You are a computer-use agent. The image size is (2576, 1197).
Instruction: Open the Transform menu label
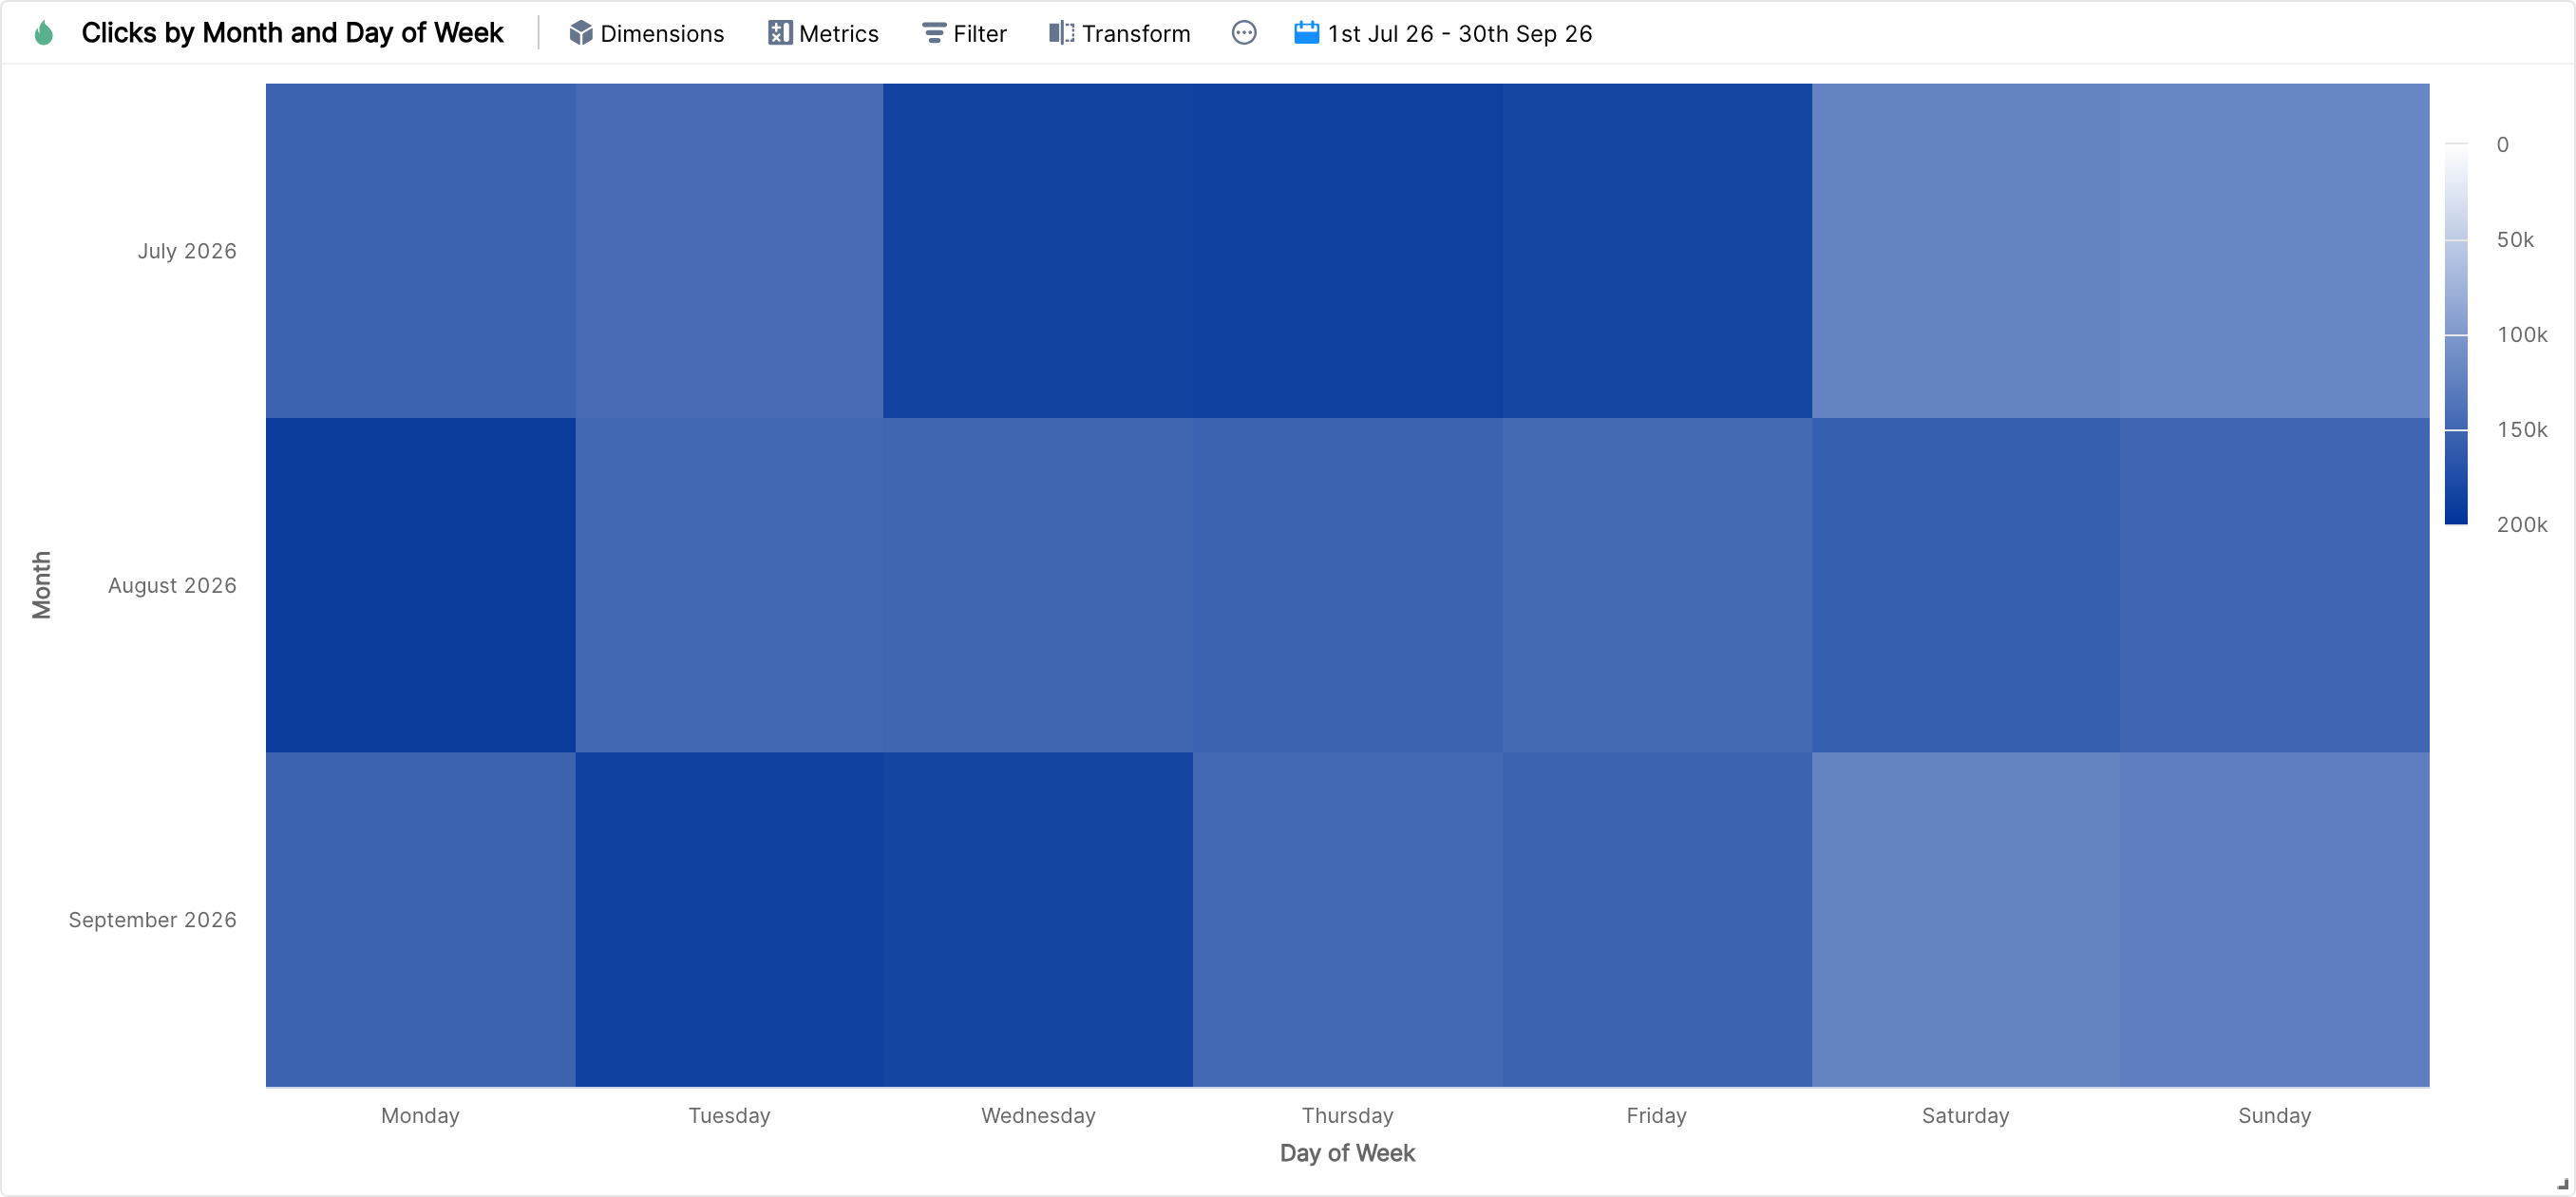tap(1136, 34)
